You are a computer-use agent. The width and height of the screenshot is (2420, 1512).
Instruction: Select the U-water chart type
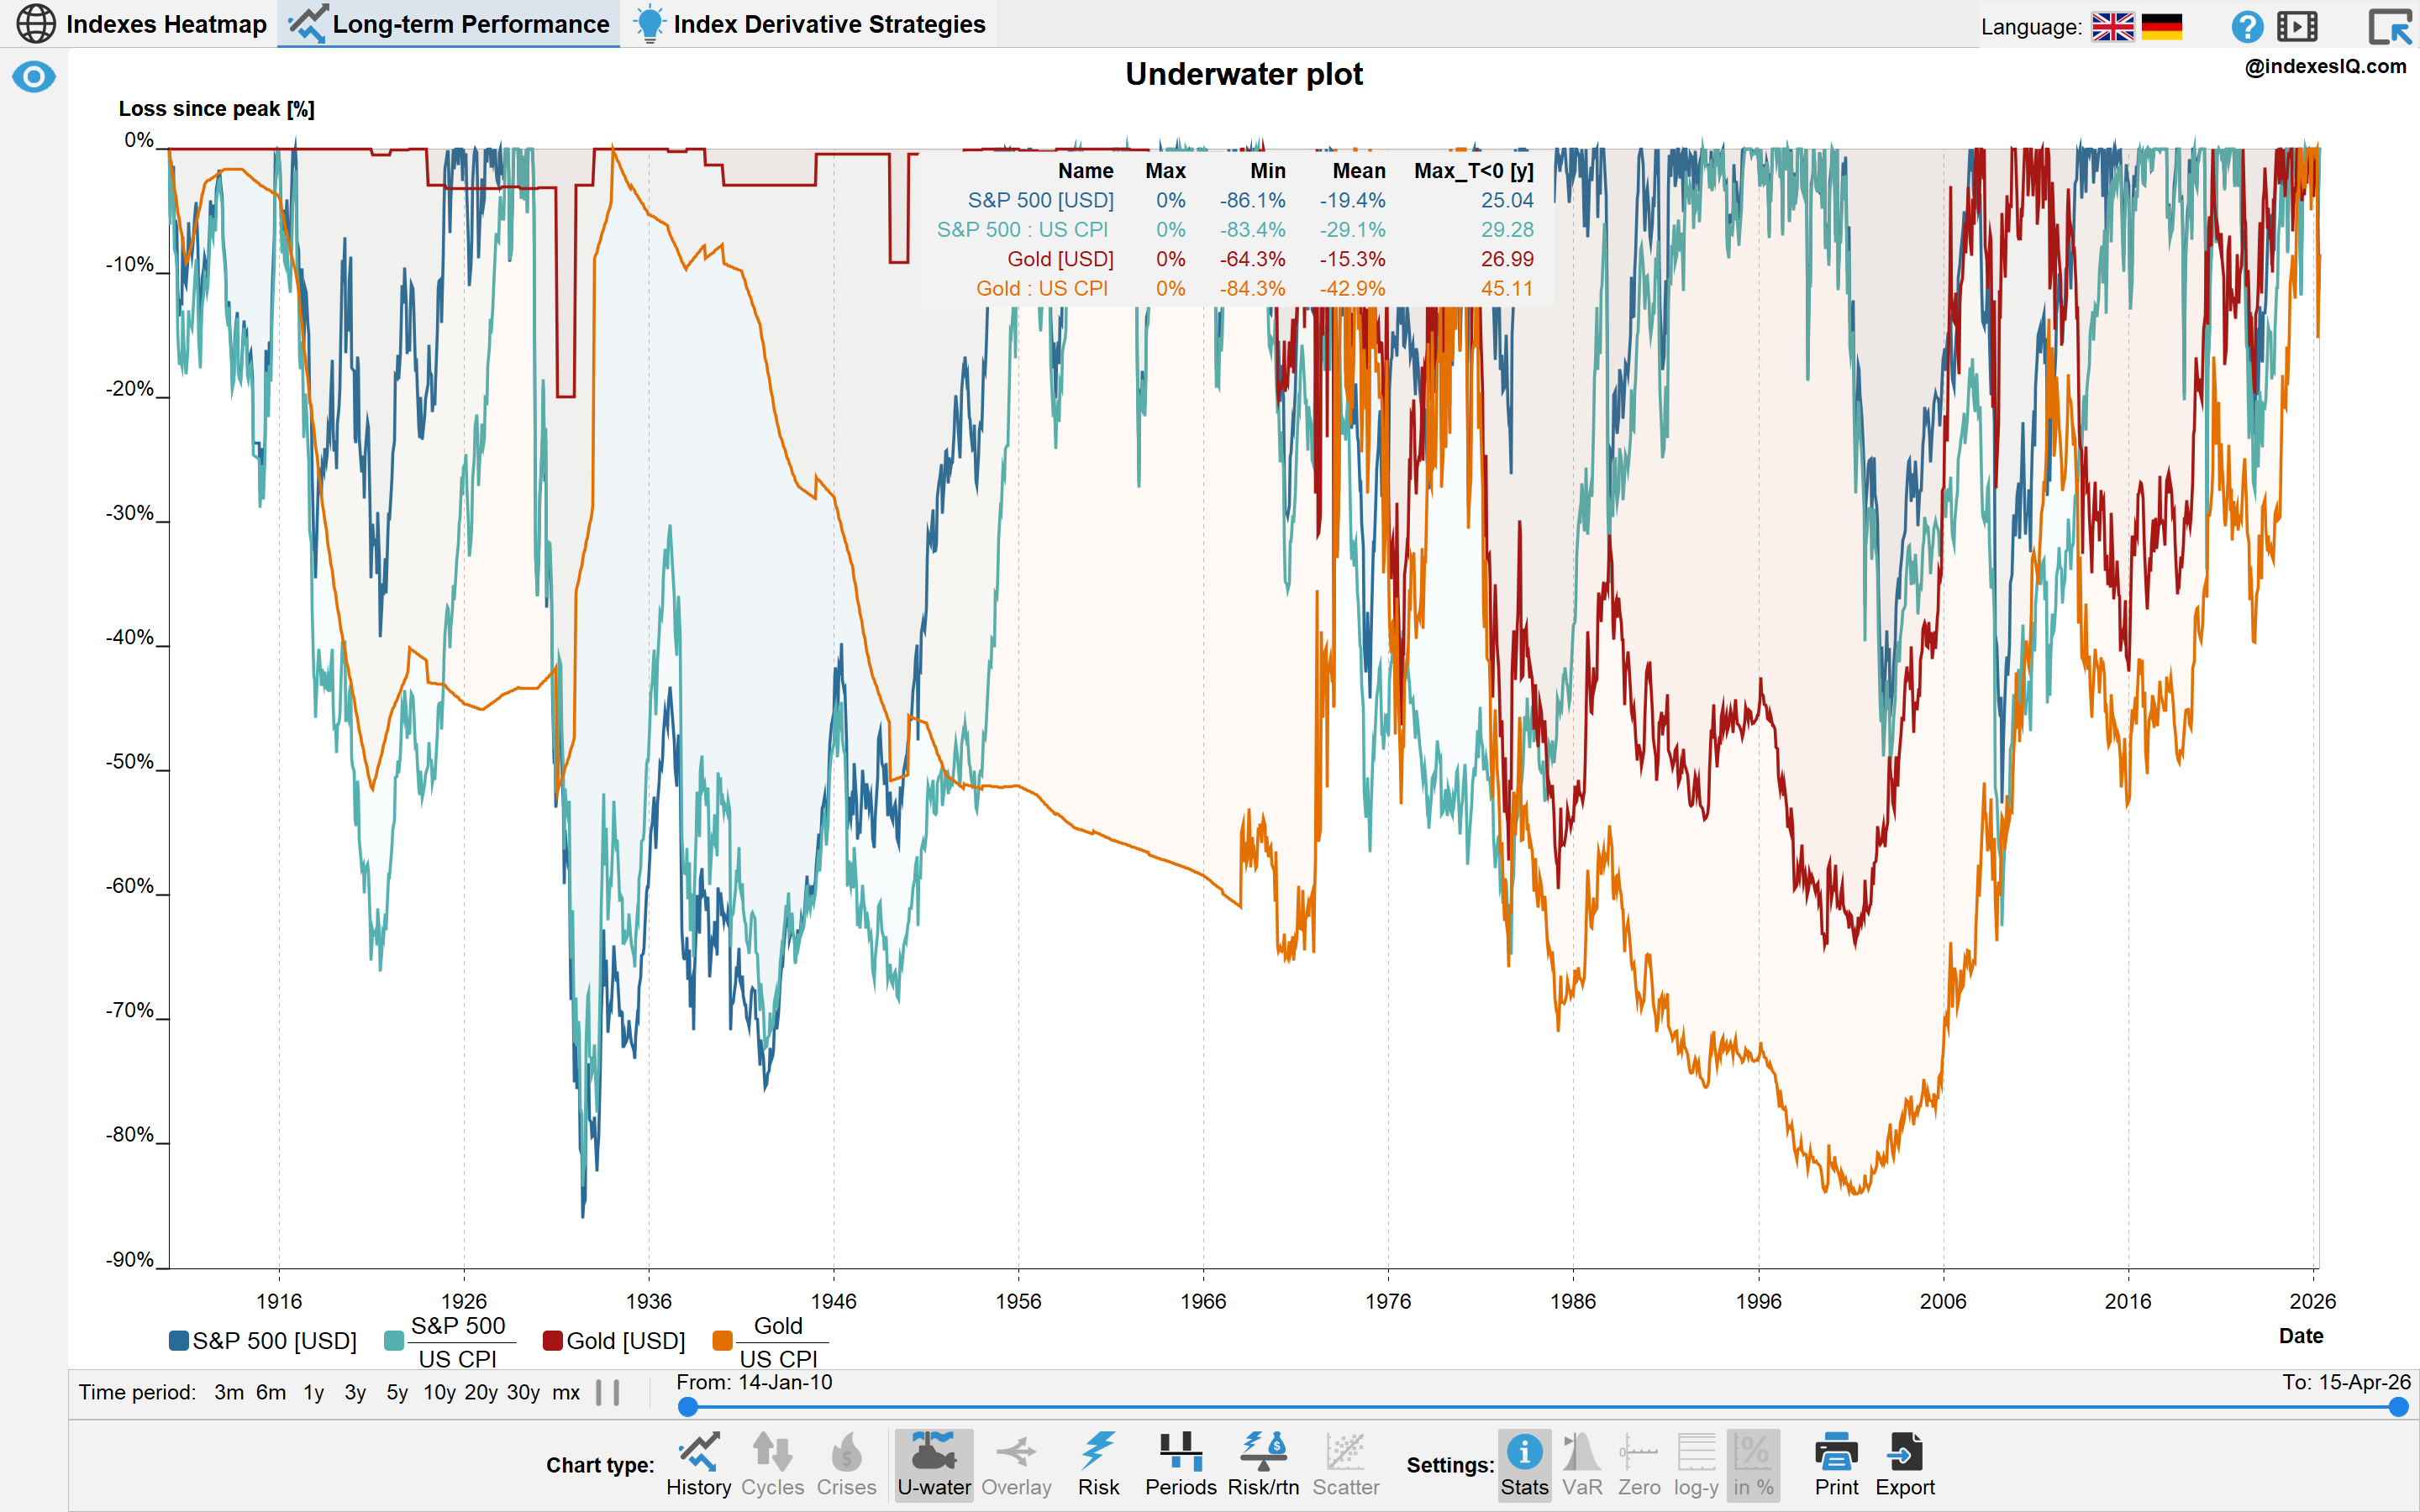[x=934, y=1465]
